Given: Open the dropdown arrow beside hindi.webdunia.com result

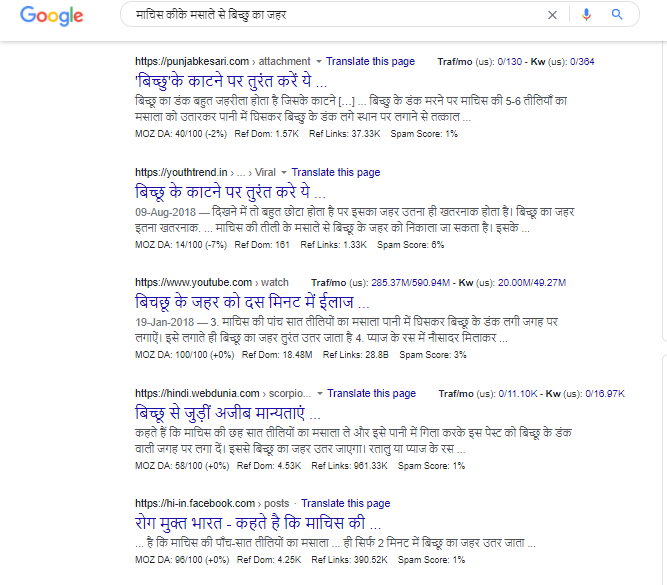Looking at the screenshot, I should [319, 394].
